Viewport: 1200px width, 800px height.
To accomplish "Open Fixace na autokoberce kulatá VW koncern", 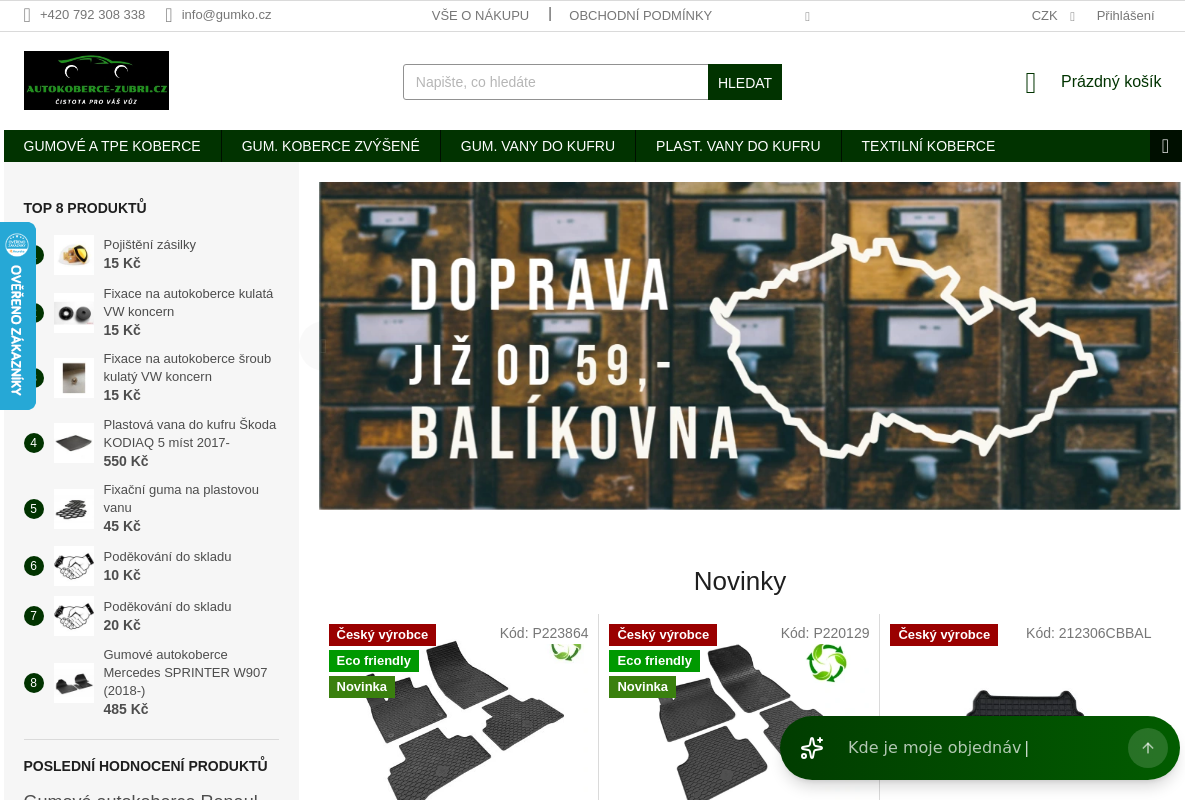I will (188, 303).
